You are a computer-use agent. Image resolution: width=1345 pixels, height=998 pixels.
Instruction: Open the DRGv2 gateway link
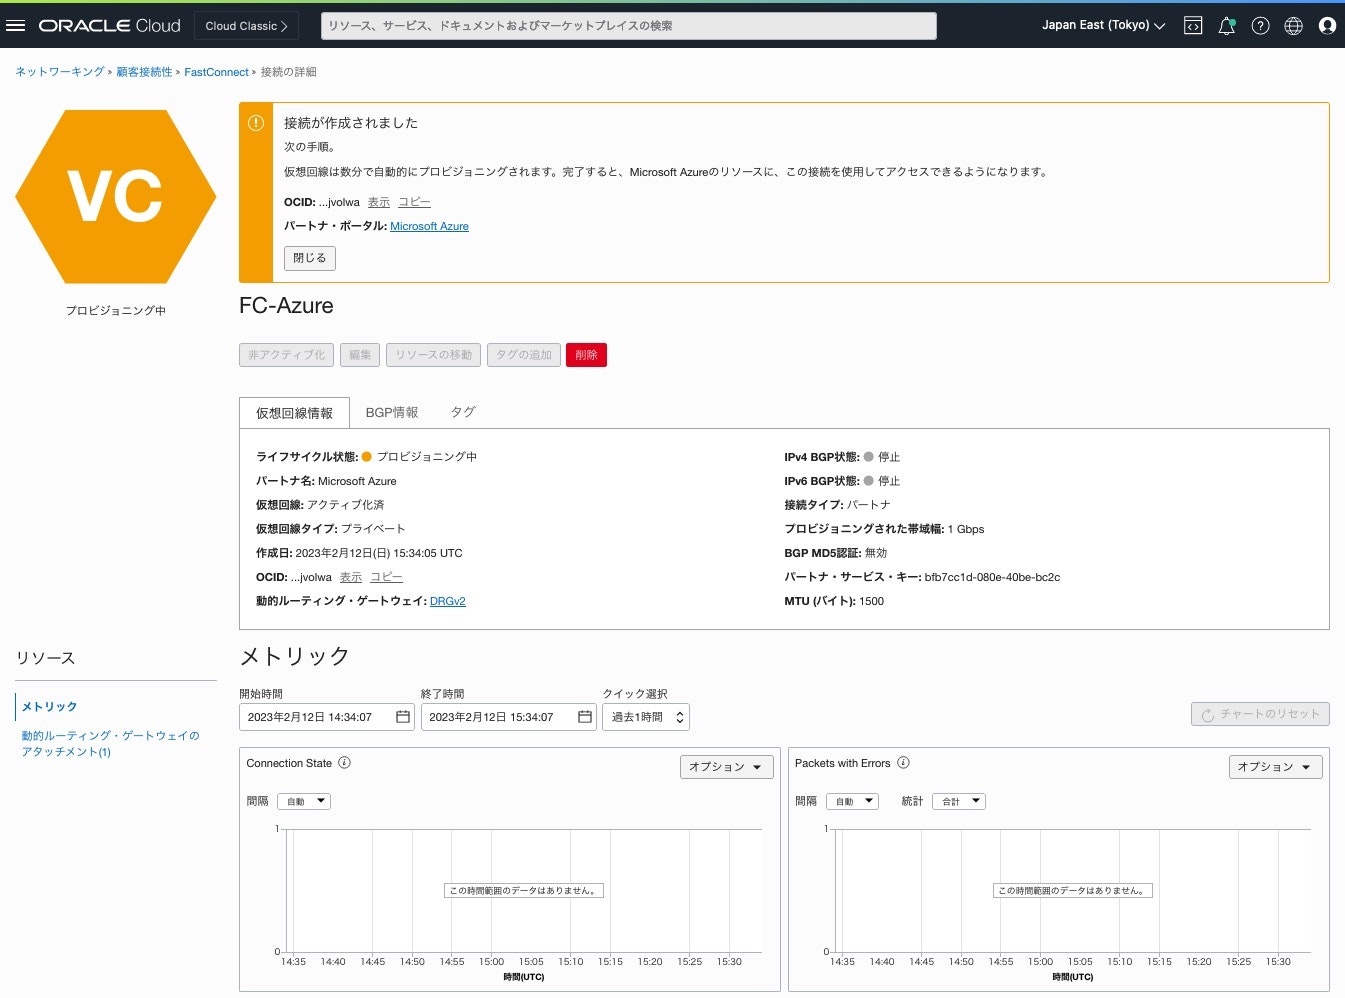pyautogui.click(x=448, y=601)
